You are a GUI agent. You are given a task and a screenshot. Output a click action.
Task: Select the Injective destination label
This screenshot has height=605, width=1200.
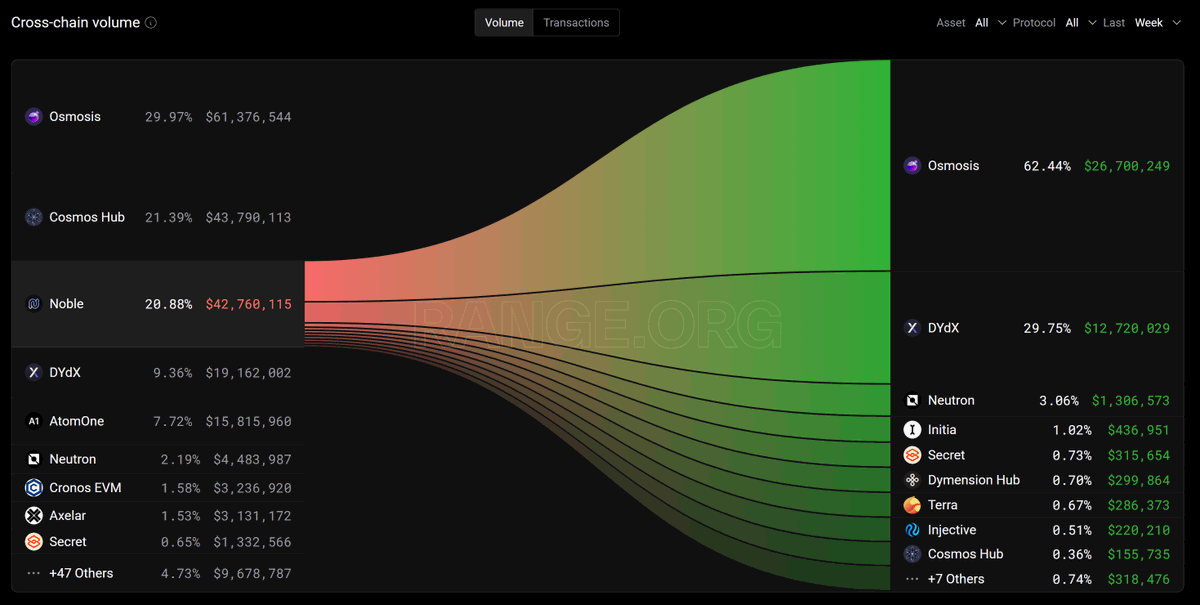coord(952,530)
